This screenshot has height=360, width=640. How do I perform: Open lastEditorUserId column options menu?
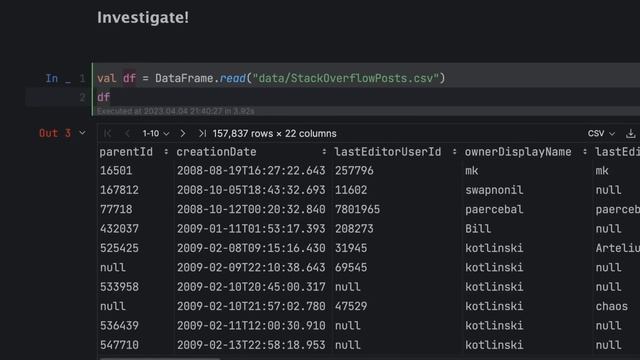tap(454, 152)
